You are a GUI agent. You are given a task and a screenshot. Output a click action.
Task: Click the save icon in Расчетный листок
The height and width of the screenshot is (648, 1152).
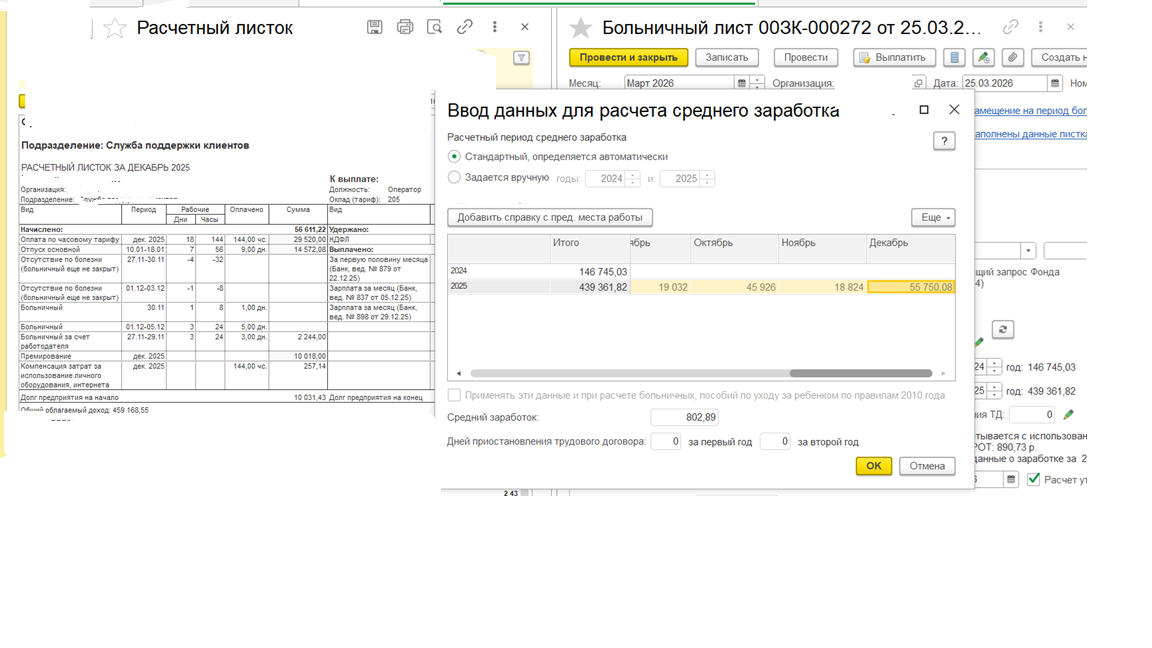(x=374, y=27)
